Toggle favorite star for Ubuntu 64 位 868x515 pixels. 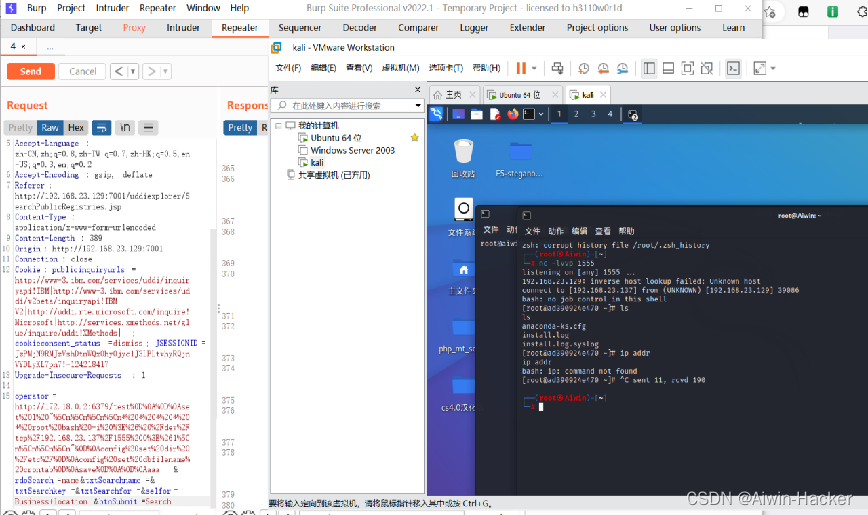(414, 137)
